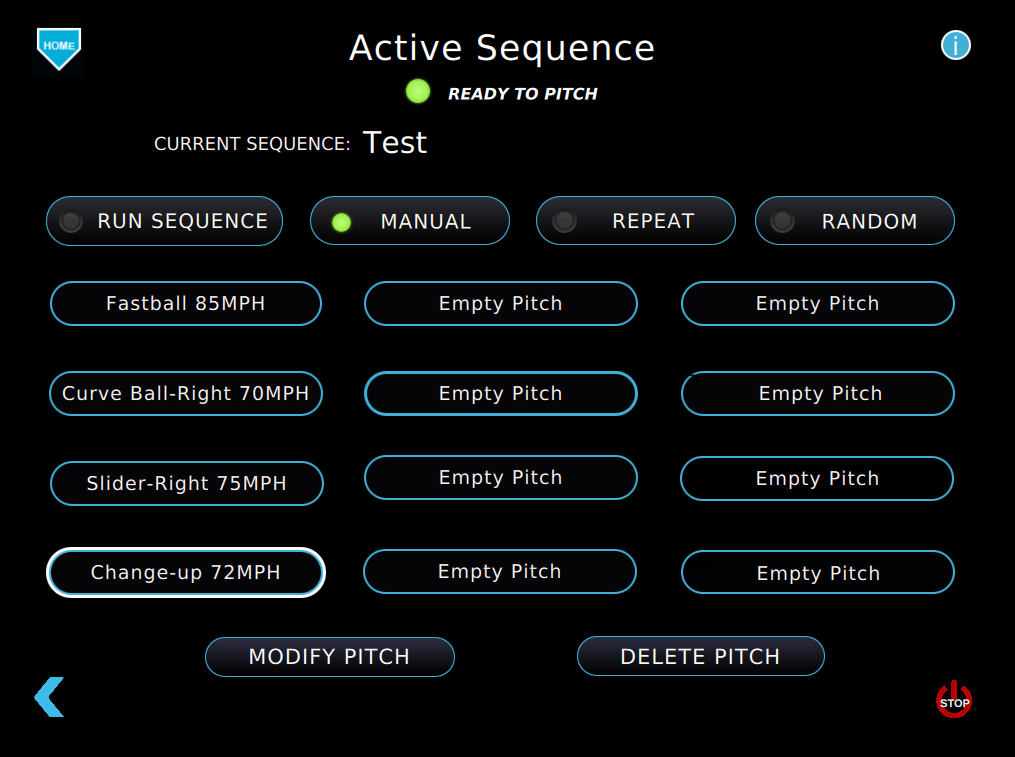This screenshot has width=1015, height=757.
Task: Go to the Home screen icon
Action: [x=59, y=47]
